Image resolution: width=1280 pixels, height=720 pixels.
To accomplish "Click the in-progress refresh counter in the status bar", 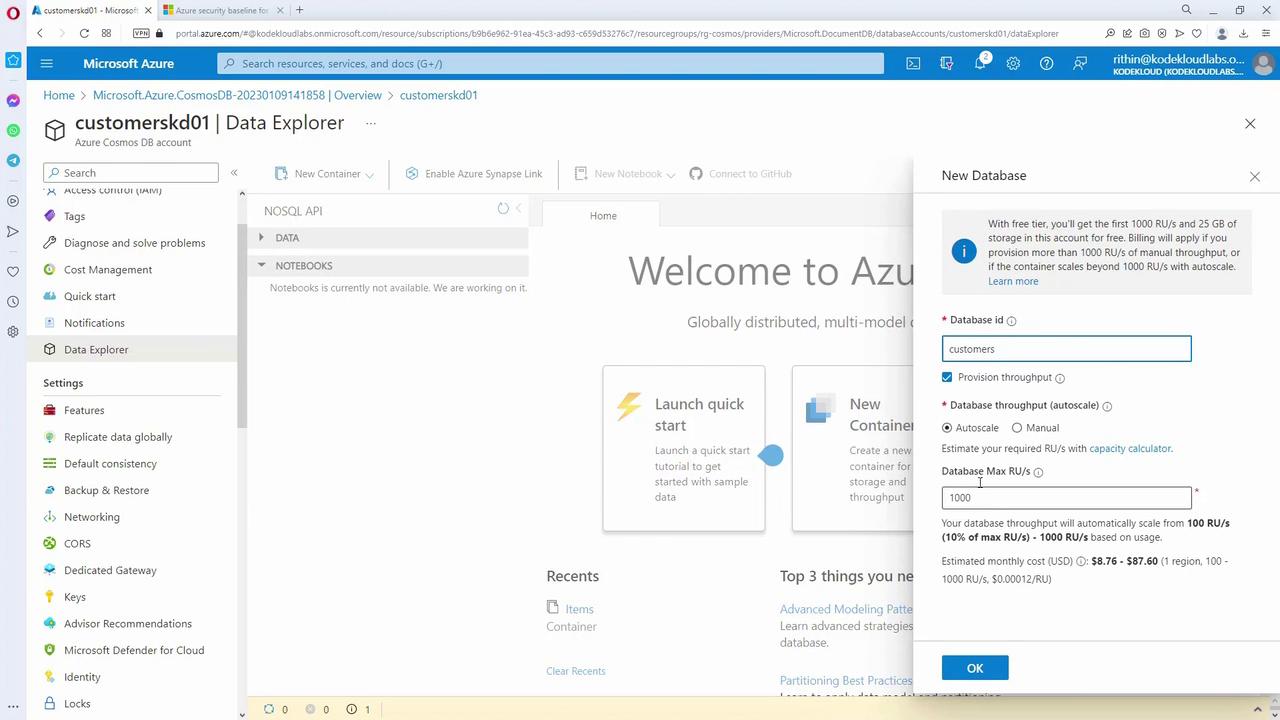I will pyautogui.click(x=275, y=709).
